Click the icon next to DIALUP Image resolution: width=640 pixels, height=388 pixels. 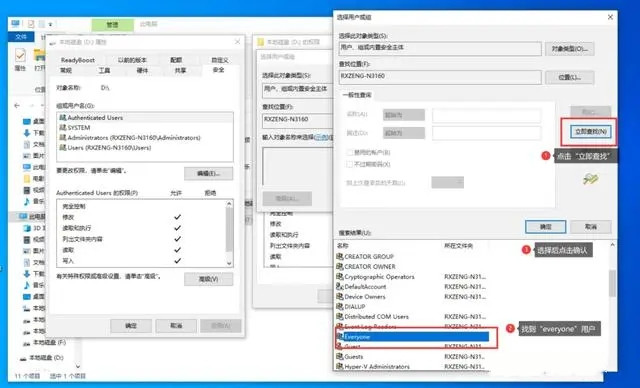(340, 306)
